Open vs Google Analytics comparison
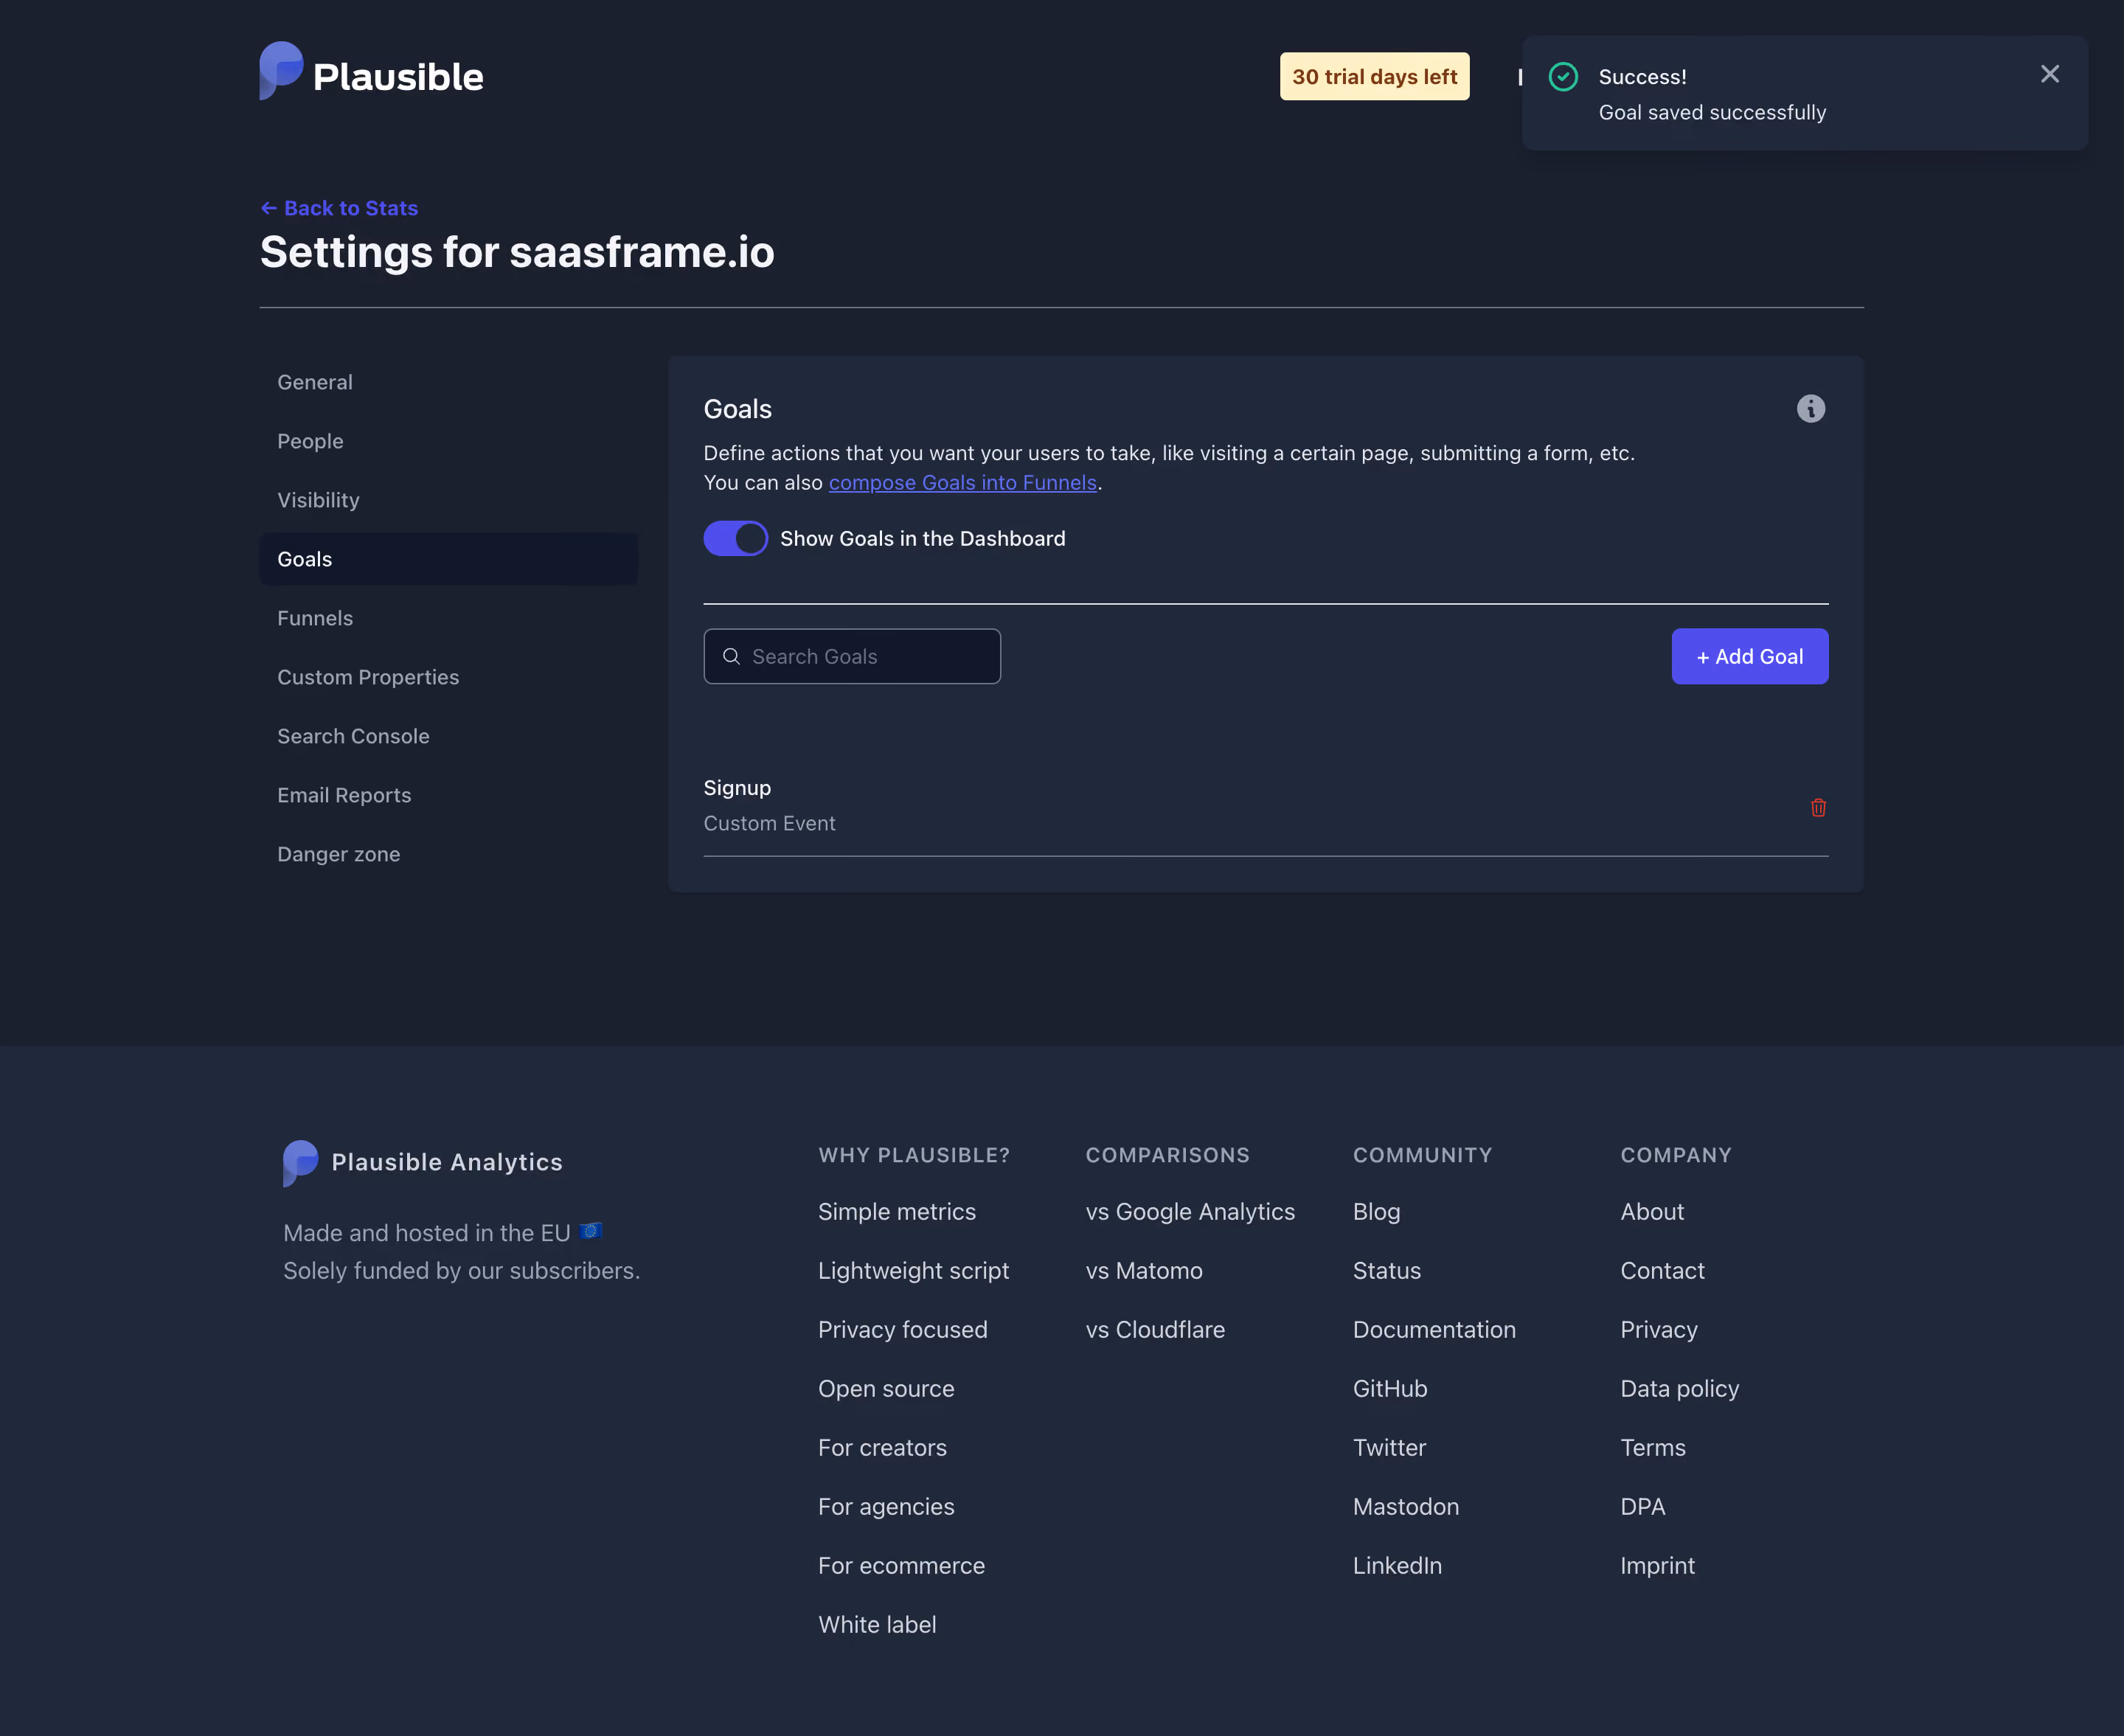2124x1736 pixels. click(1190, 1211)
